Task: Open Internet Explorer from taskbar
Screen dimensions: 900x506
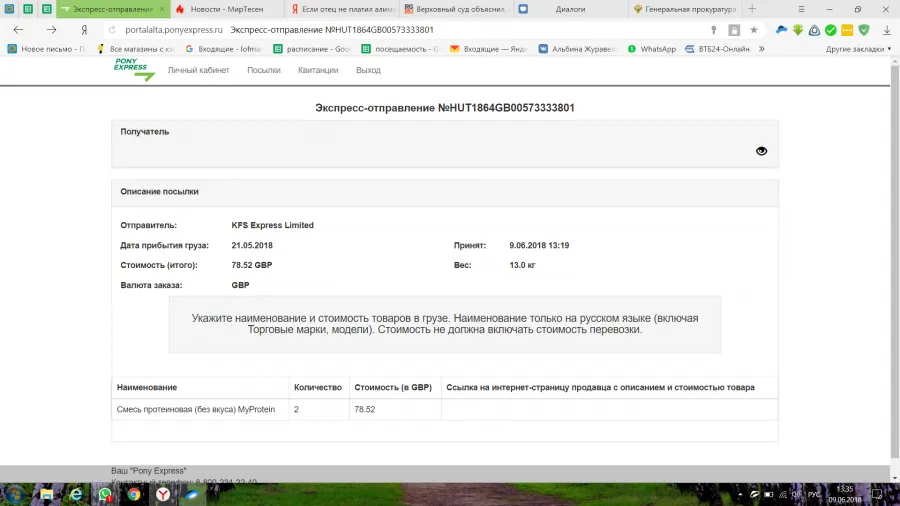Action: [x=76, y=495]
